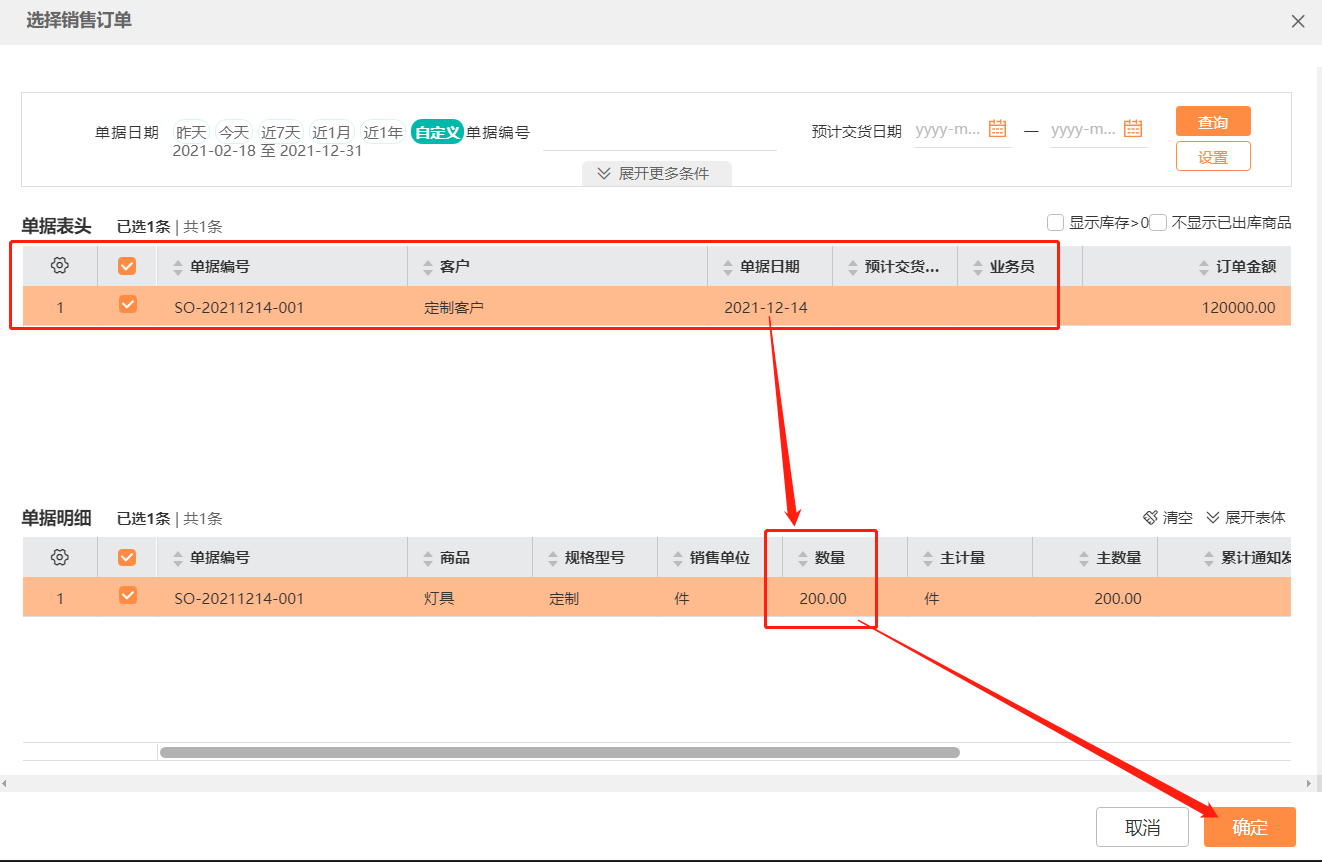
Task: Open the first delivery date calendar icon
Action: tap(996, 128)
